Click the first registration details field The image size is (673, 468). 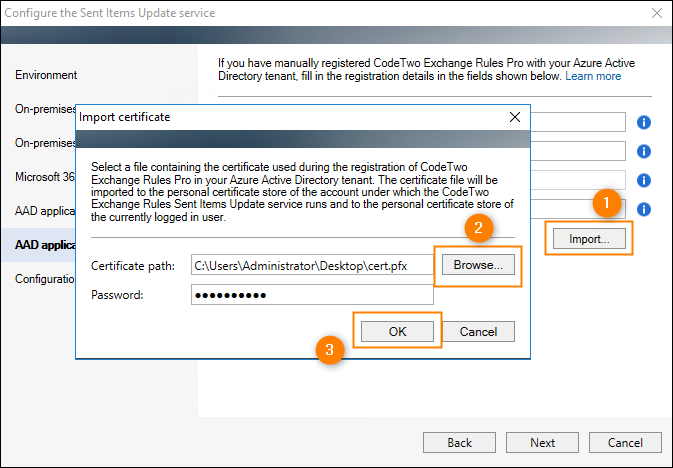point(578,122)
